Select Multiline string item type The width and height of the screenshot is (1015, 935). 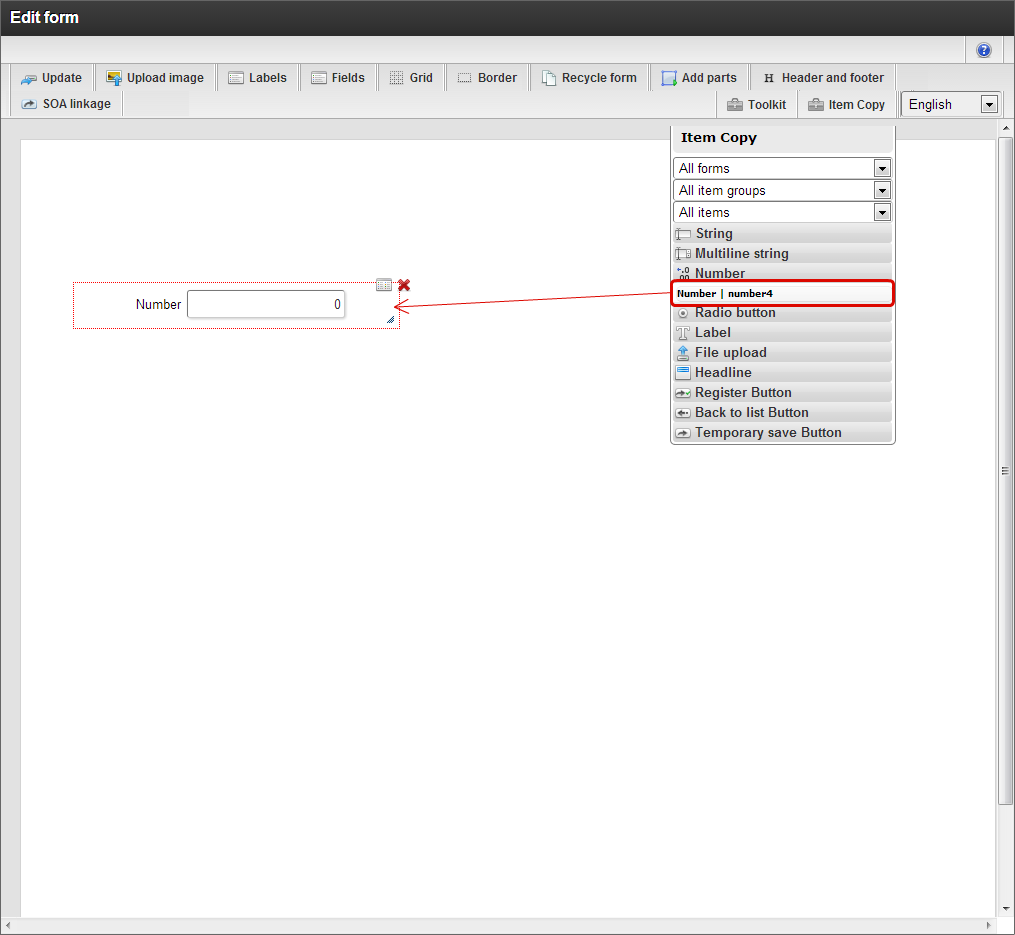pyautogui.click(x=782, y=254)
